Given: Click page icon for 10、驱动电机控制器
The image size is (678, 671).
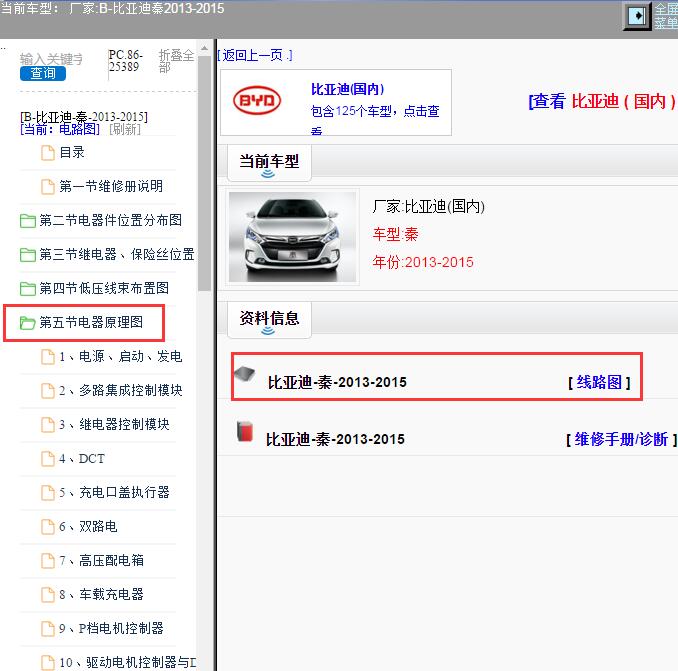Looking at the screenshot, I should (x=48, y=662).
